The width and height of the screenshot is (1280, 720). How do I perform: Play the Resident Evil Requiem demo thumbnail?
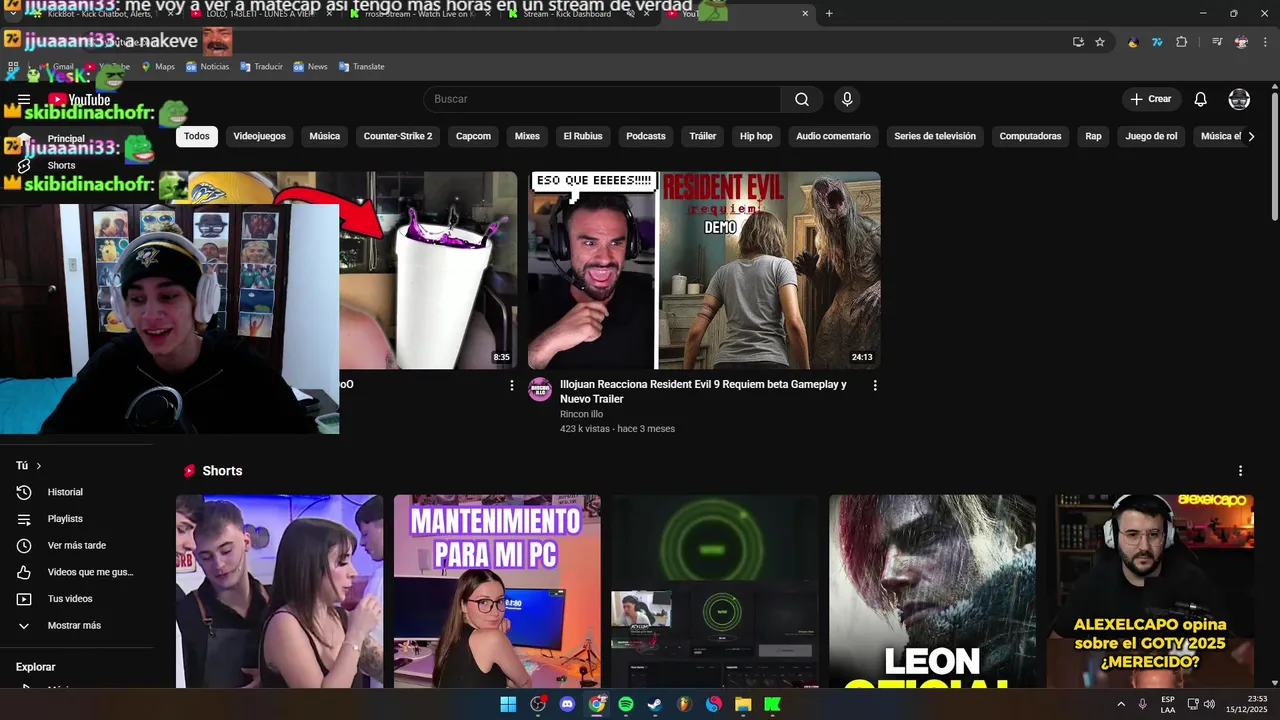pyautogui.click(x=704, y=270)
